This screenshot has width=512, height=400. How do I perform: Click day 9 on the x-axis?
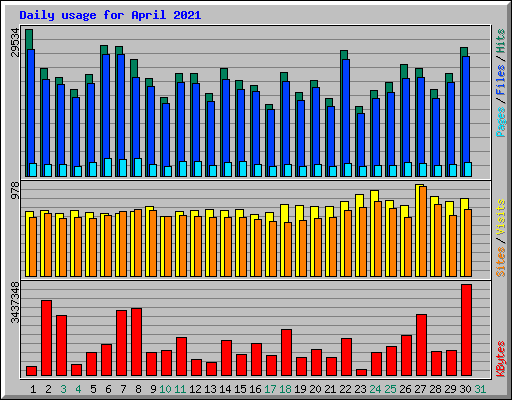153,389
